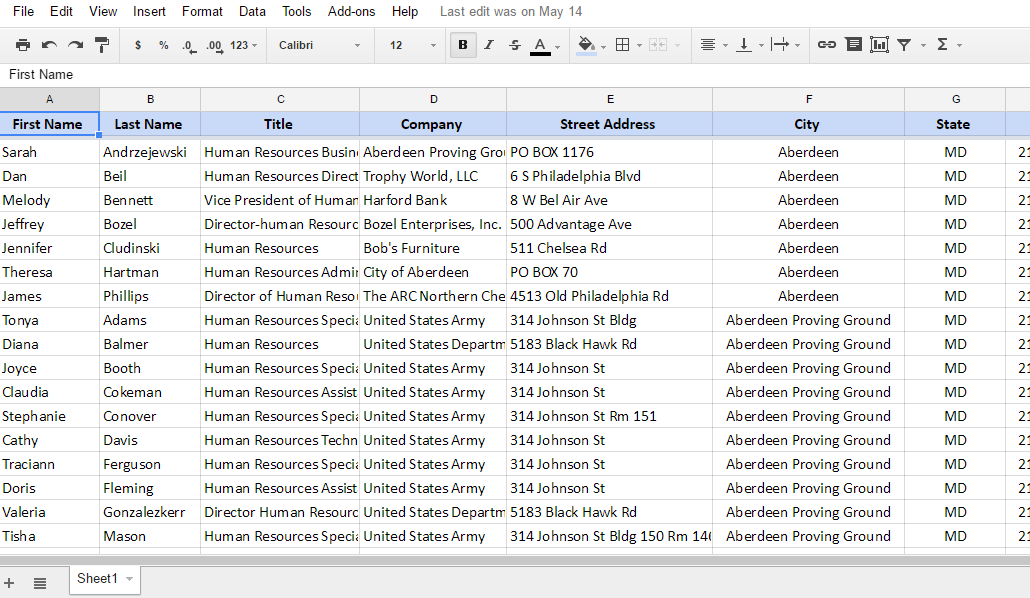Select the Company header cell

(x=433, y=124)
